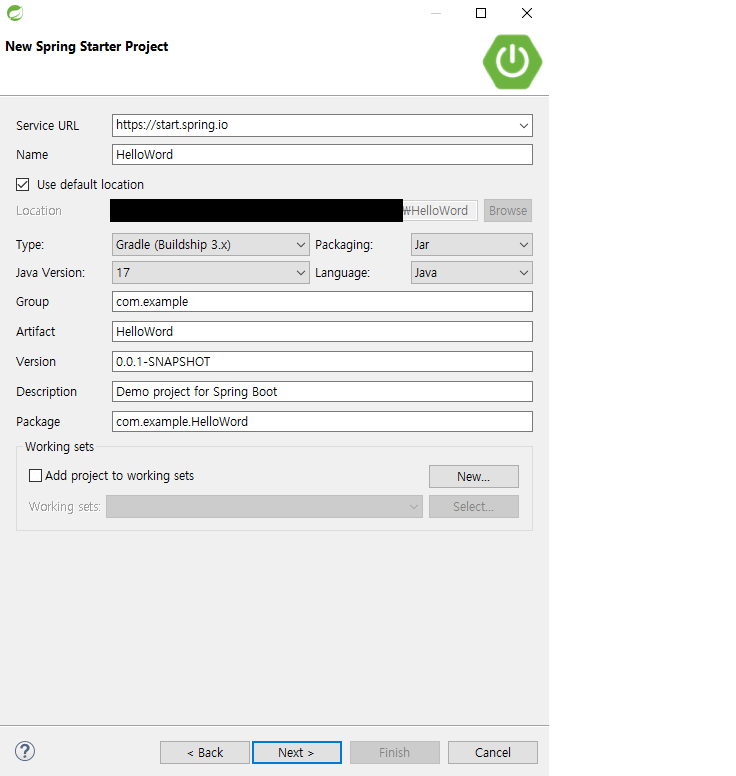Open the Packaging dropdown showing Jar
736x776 pixels.
[472, 245]
